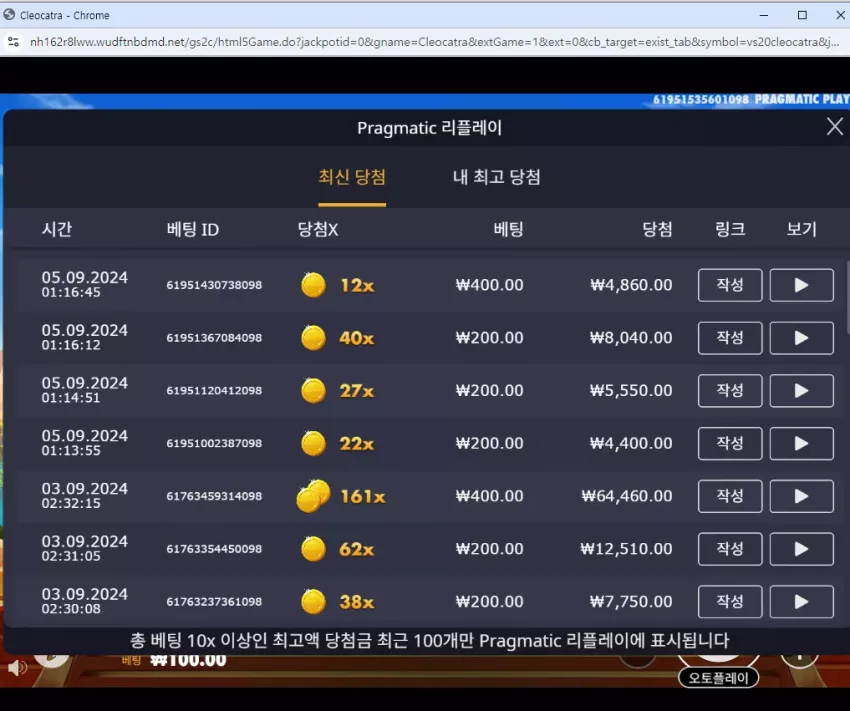The image size is (850, 711).
Task: Click 작성 for bet ID 61951120412098
Action: pyautogui.click(x=730, y=390)
